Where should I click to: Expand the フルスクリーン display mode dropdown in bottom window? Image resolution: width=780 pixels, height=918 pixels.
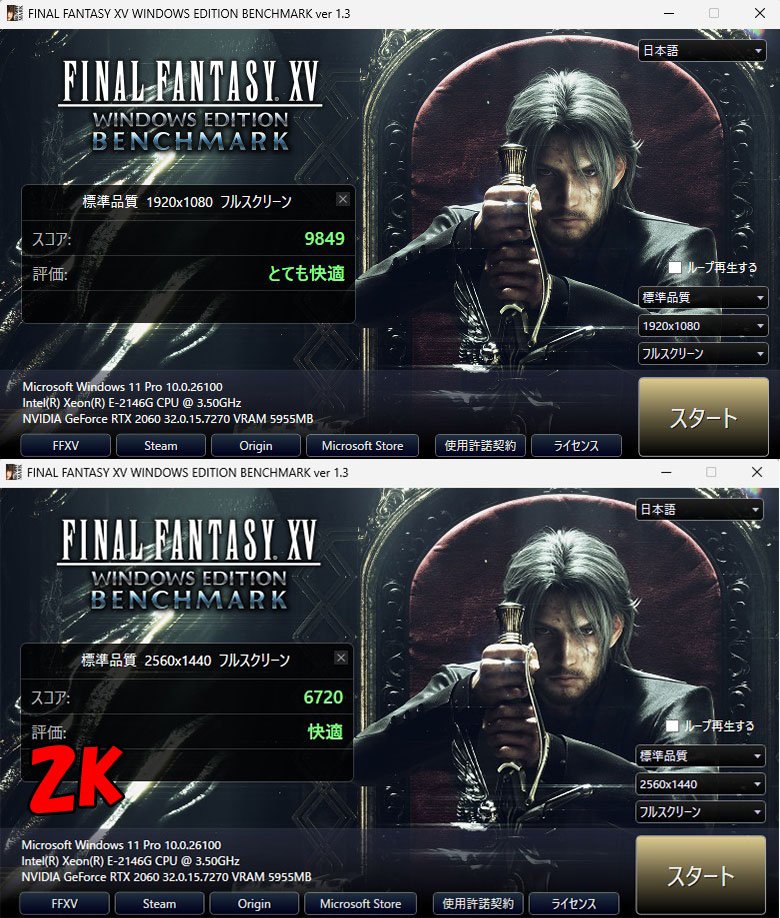(700, 812)
